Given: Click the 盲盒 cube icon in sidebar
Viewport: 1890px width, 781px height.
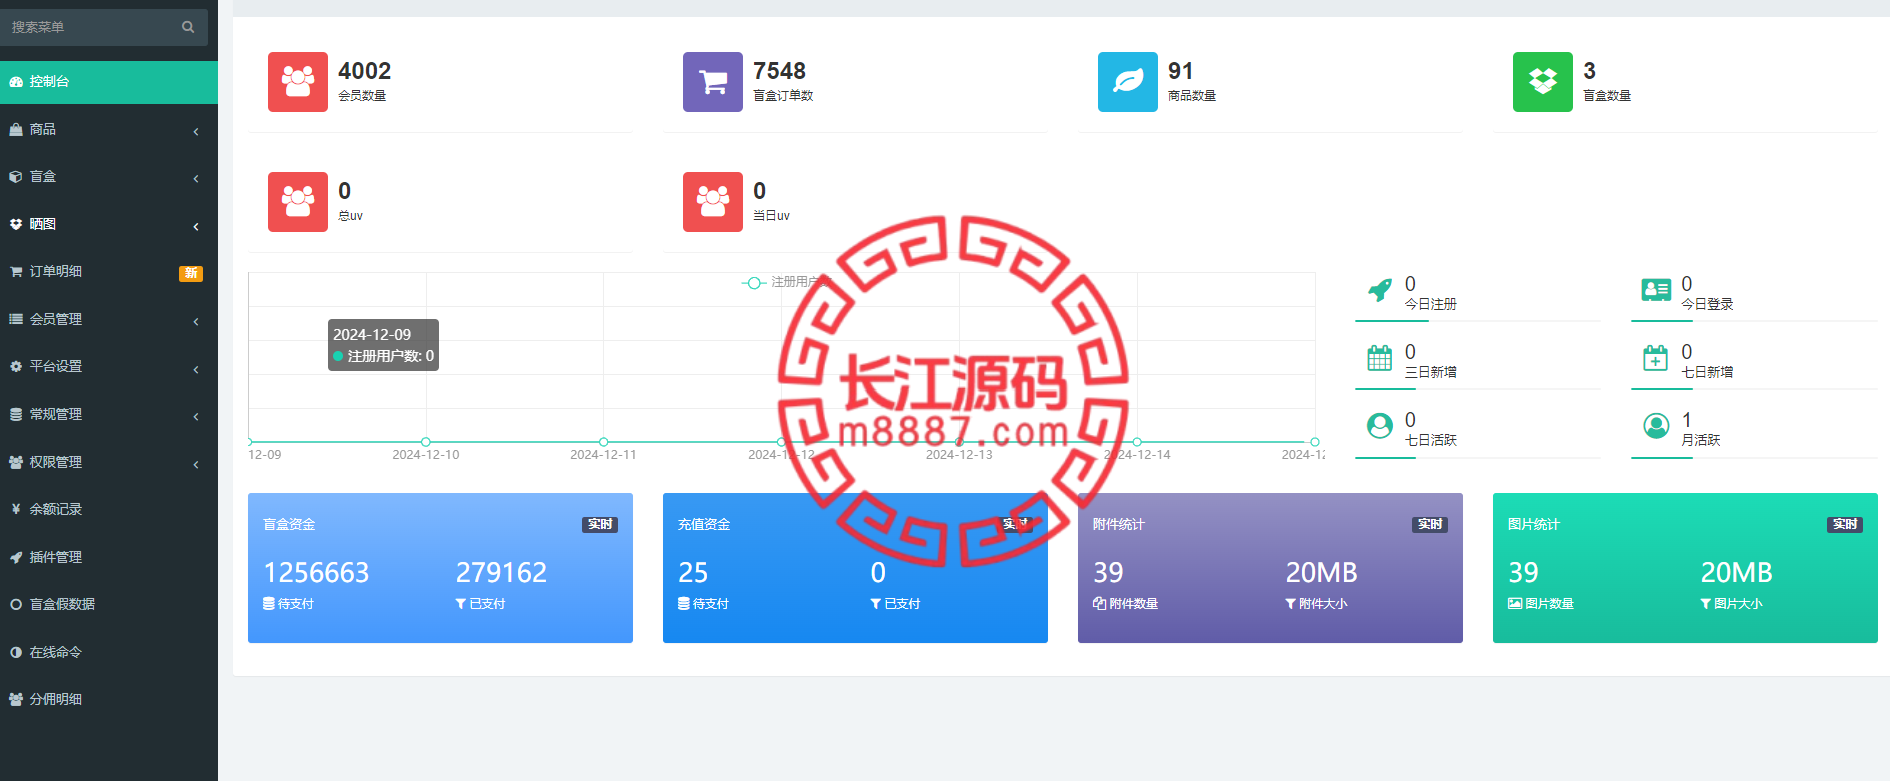Looking at the screenshot, I should (x=16, y=177).
